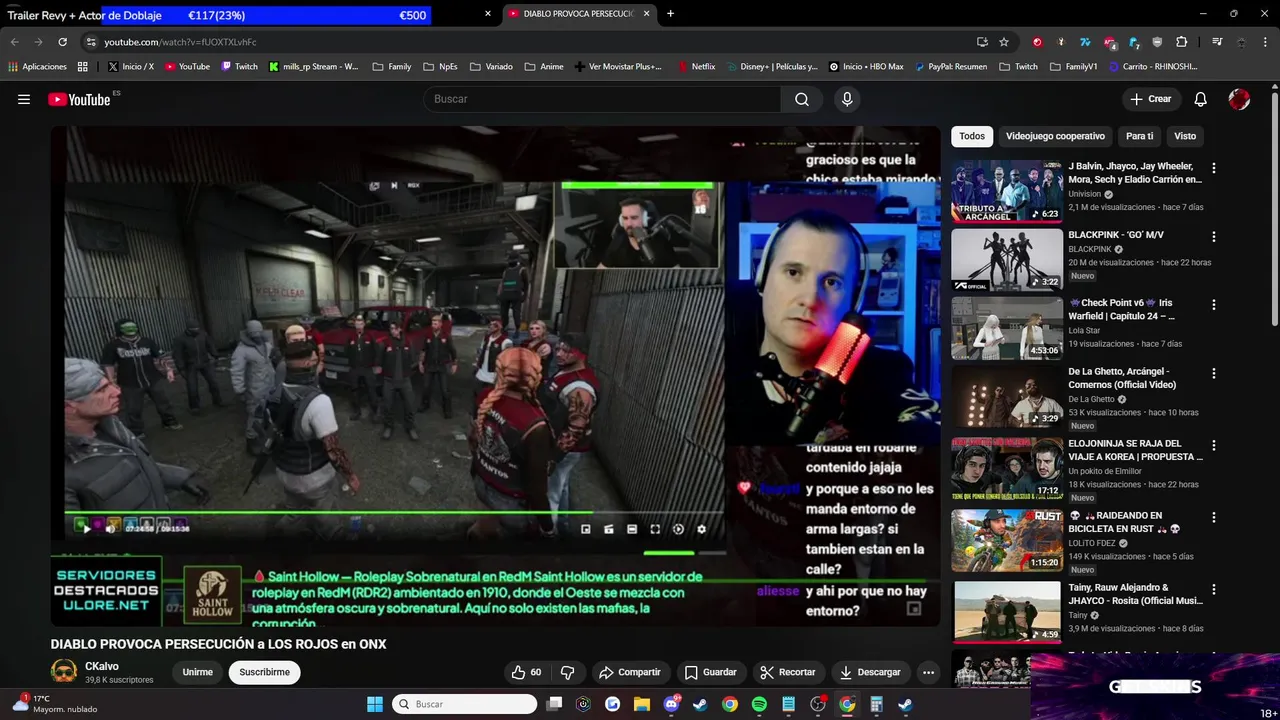
Task: Open the Crear dropdown button
Action: coord(1150,99)
